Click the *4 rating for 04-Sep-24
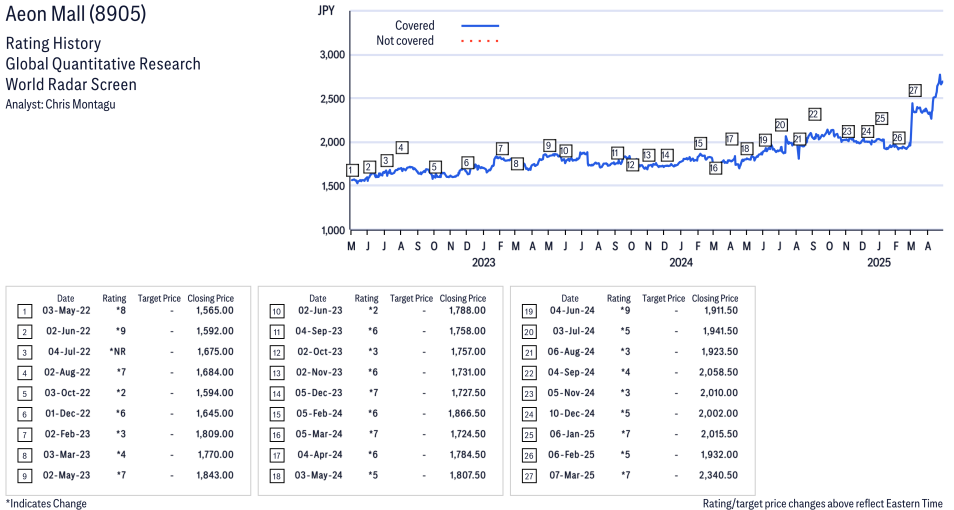This screenshot has height=510, width=954. click(x=625, y=372)
